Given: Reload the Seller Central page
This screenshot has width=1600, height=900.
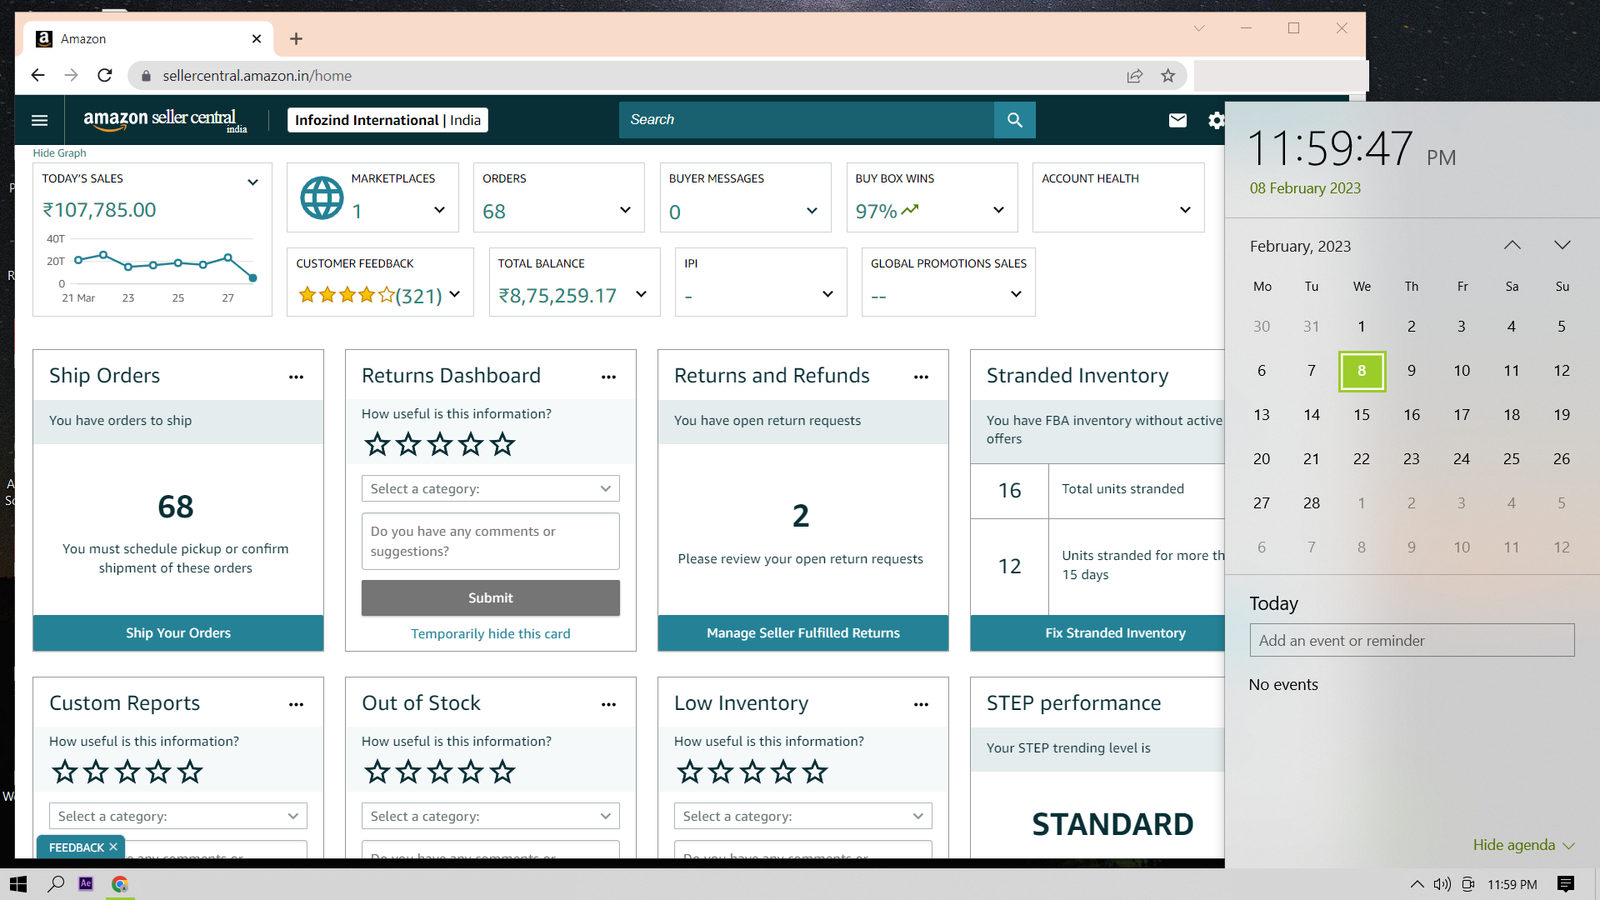Looking at the screenshot, I should [x=105, y=76].
